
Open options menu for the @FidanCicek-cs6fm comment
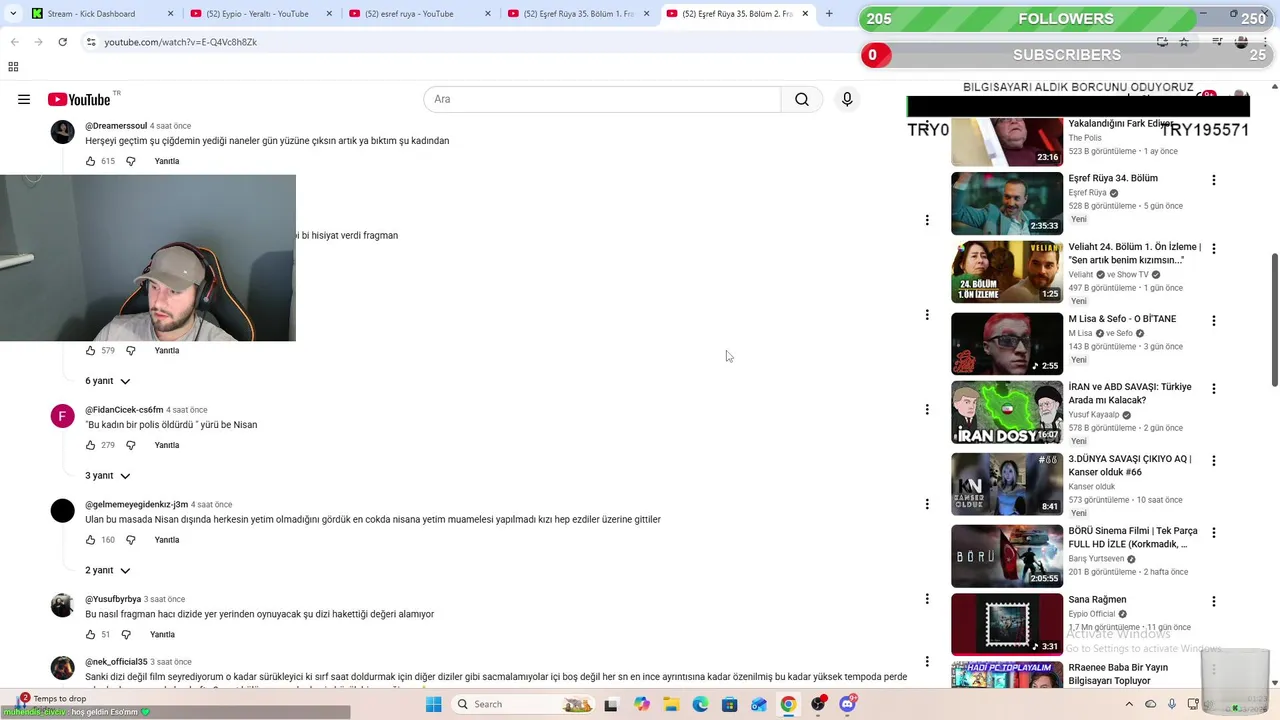pyautogui.click(x=927, y=409)
